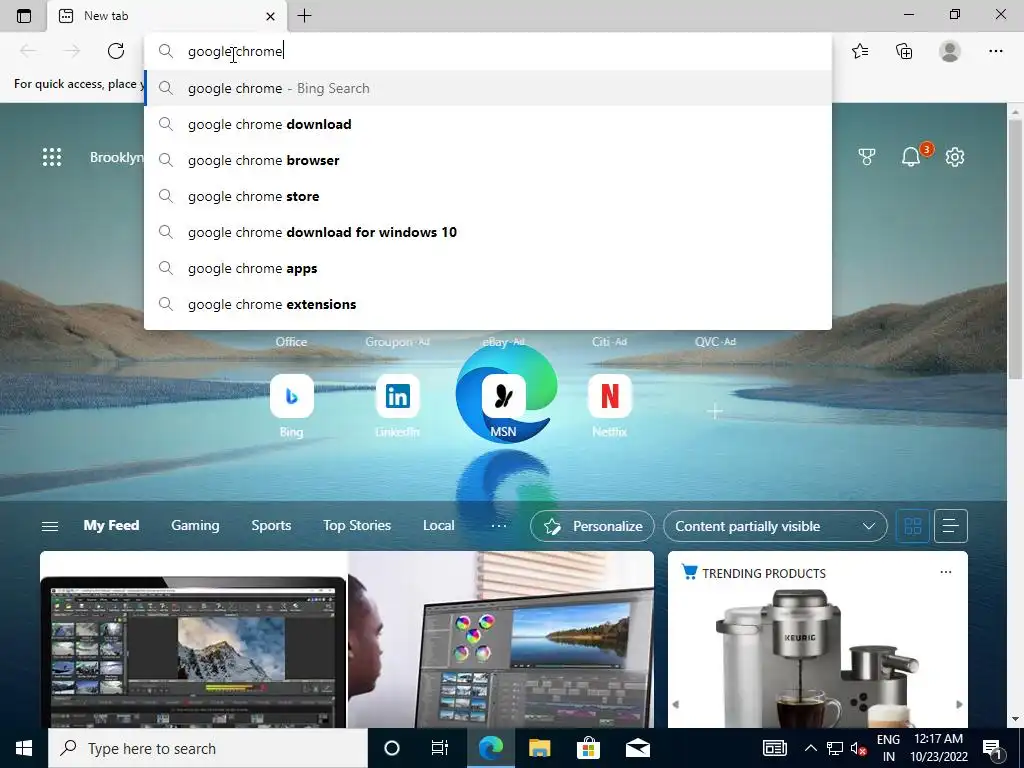Open Settings and more ellipsis menu

(995, 51)
